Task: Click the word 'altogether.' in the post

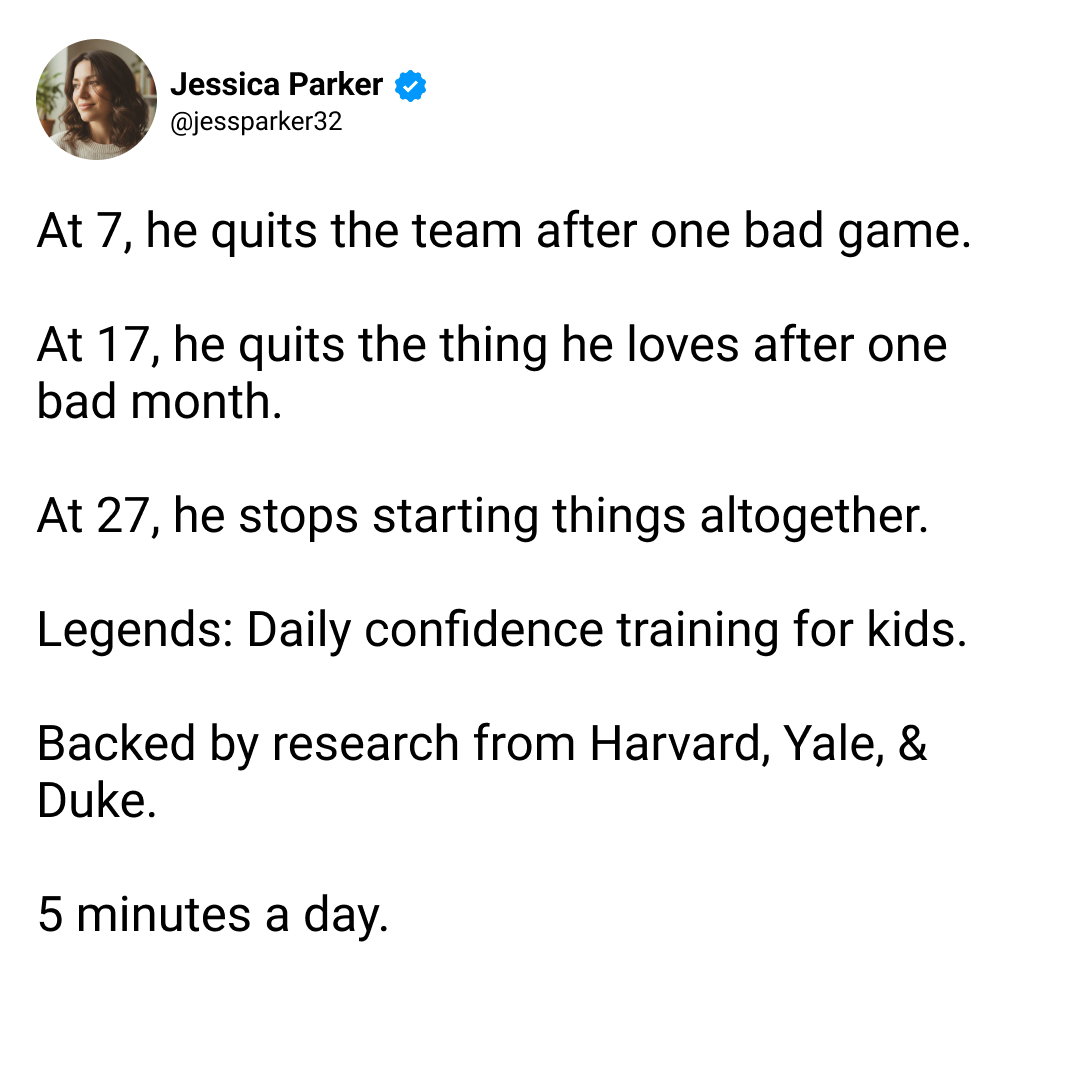Action: point(814,516)
